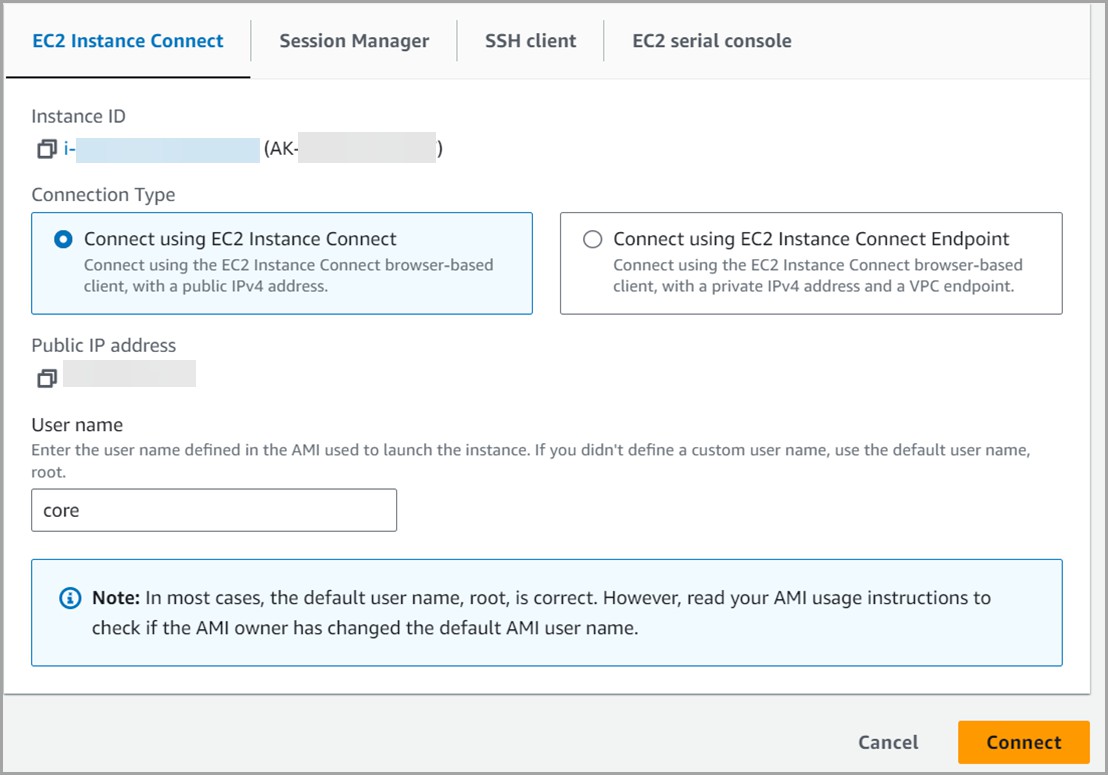The width and height of the screenshot is (1108, 775).
Task: Copy the Public IP address with copy icon
Action: pos(47,378)
